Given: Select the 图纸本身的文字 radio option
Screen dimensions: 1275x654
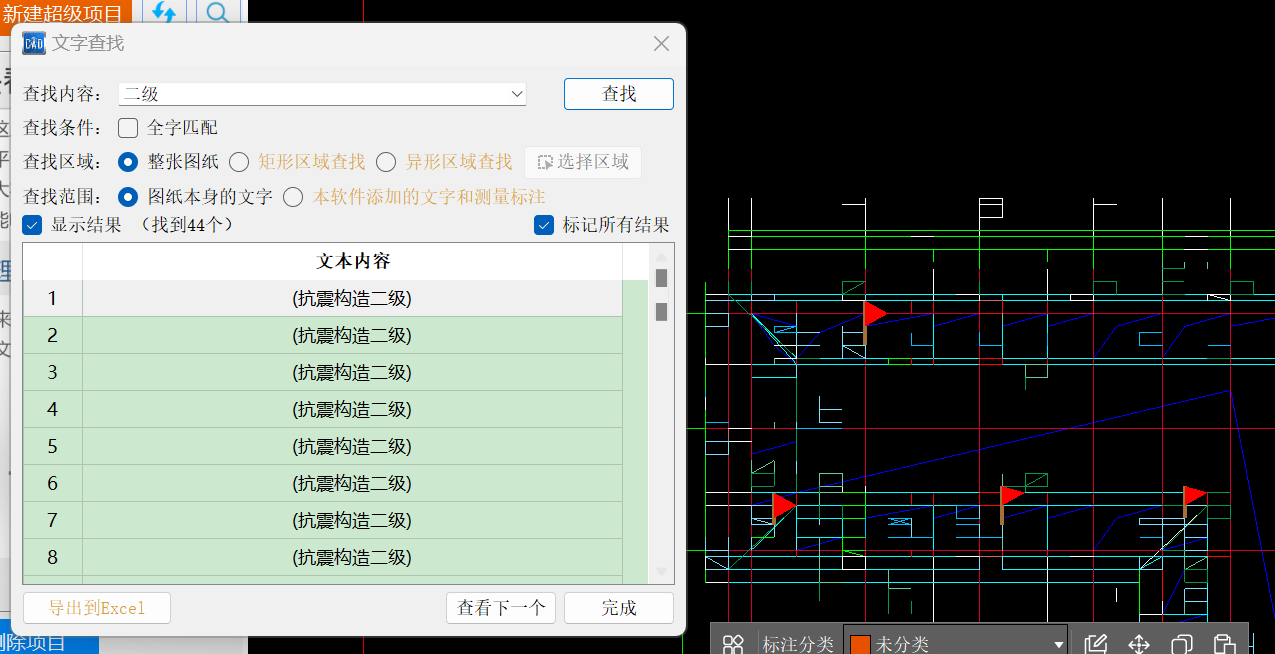Looking at the screenshot, I should (x=128, y=197).
